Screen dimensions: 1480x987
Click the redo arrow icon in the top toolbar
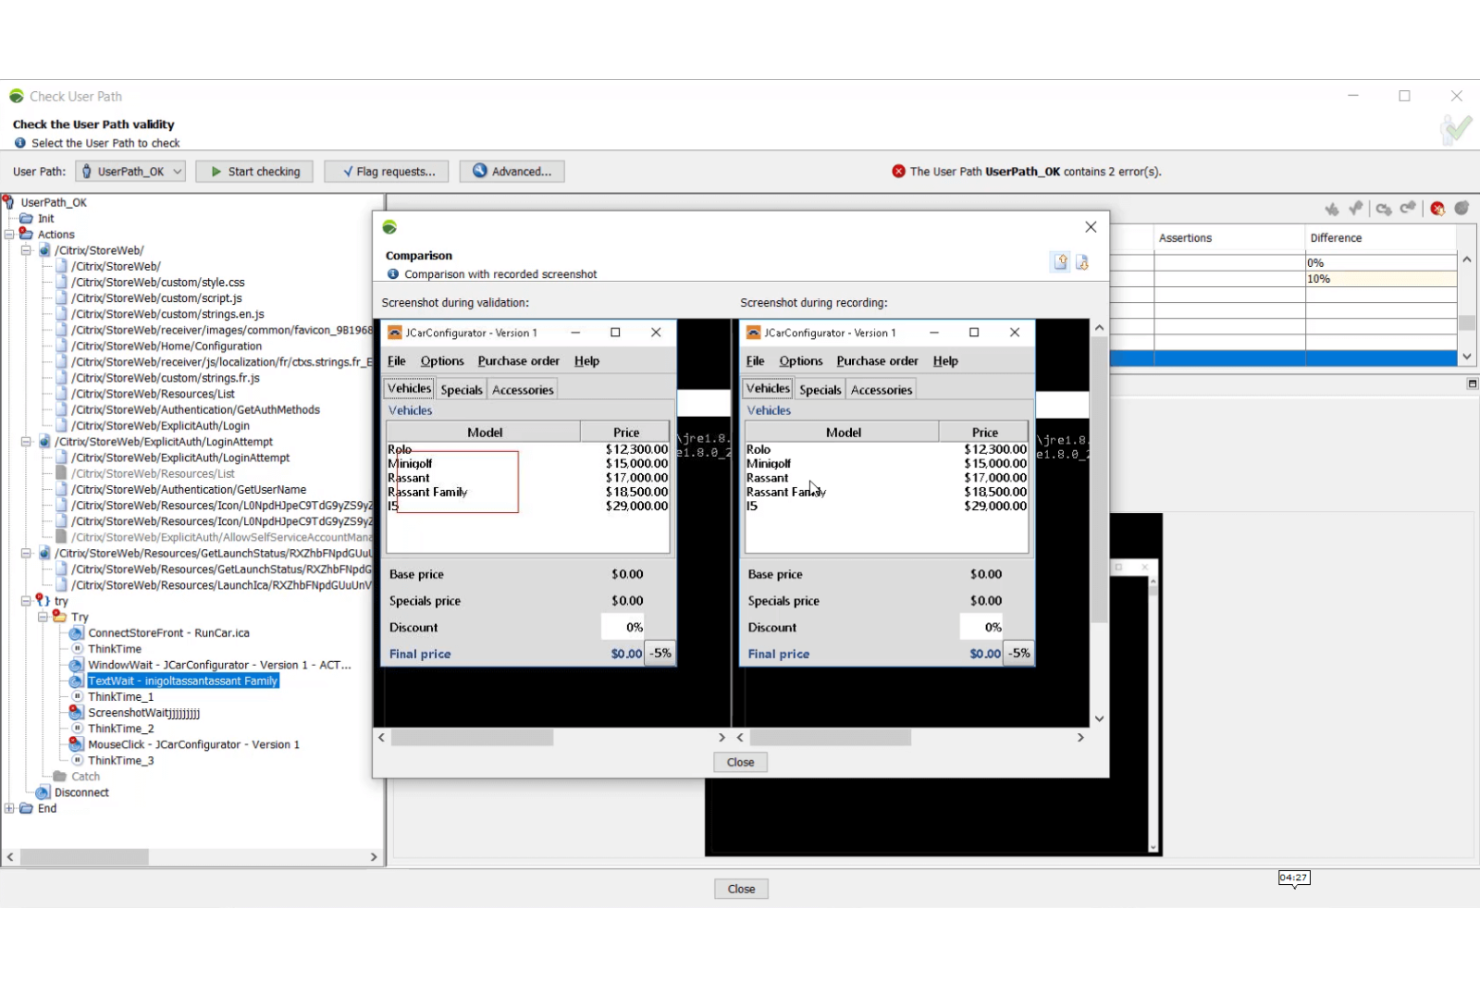coord(1407,208)
